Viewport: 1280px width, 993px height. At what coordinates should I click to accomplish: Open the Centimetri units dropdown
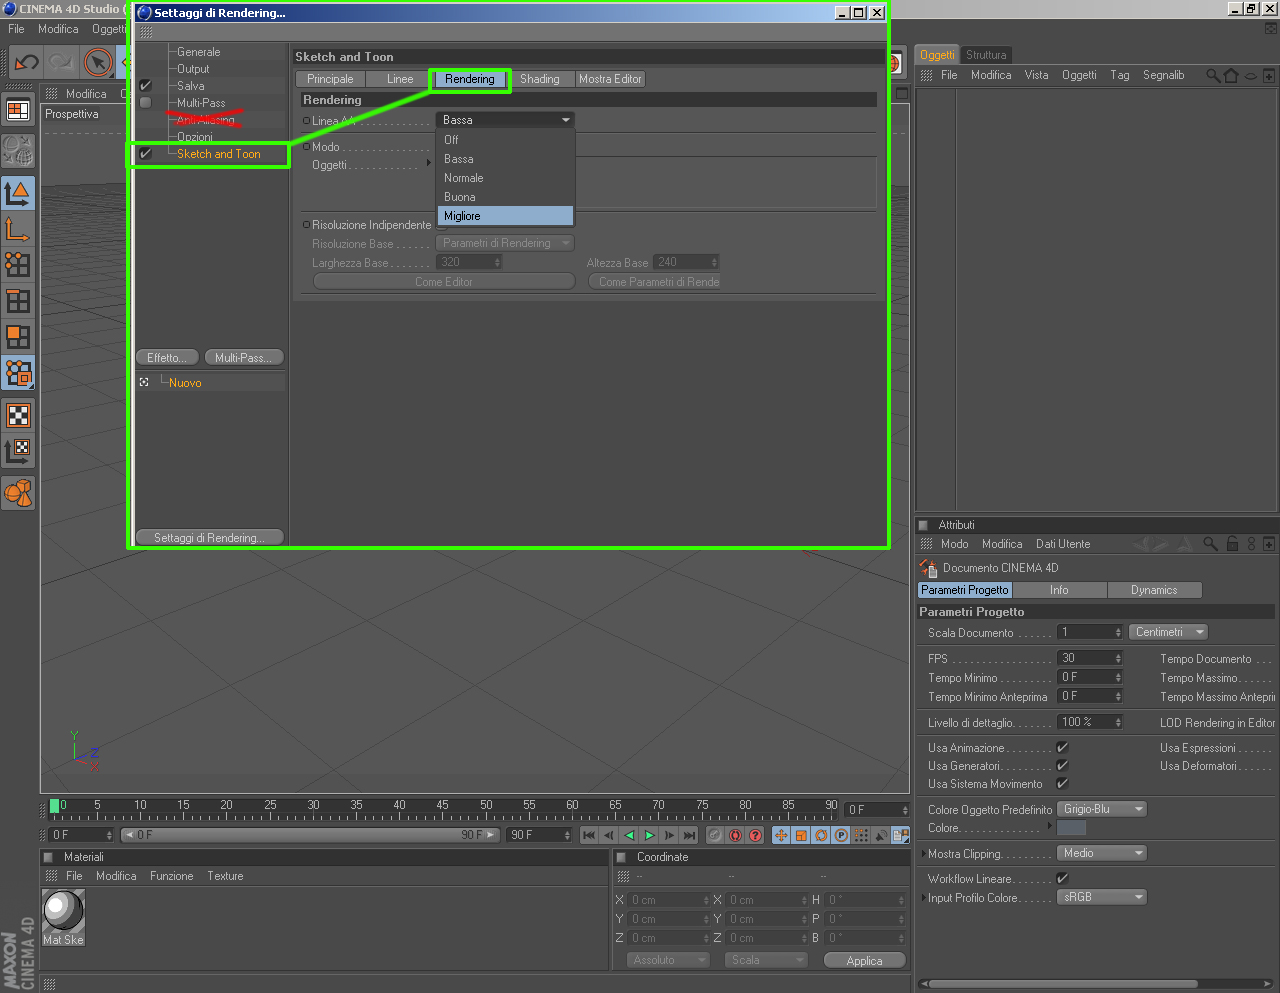point(1169,632)
